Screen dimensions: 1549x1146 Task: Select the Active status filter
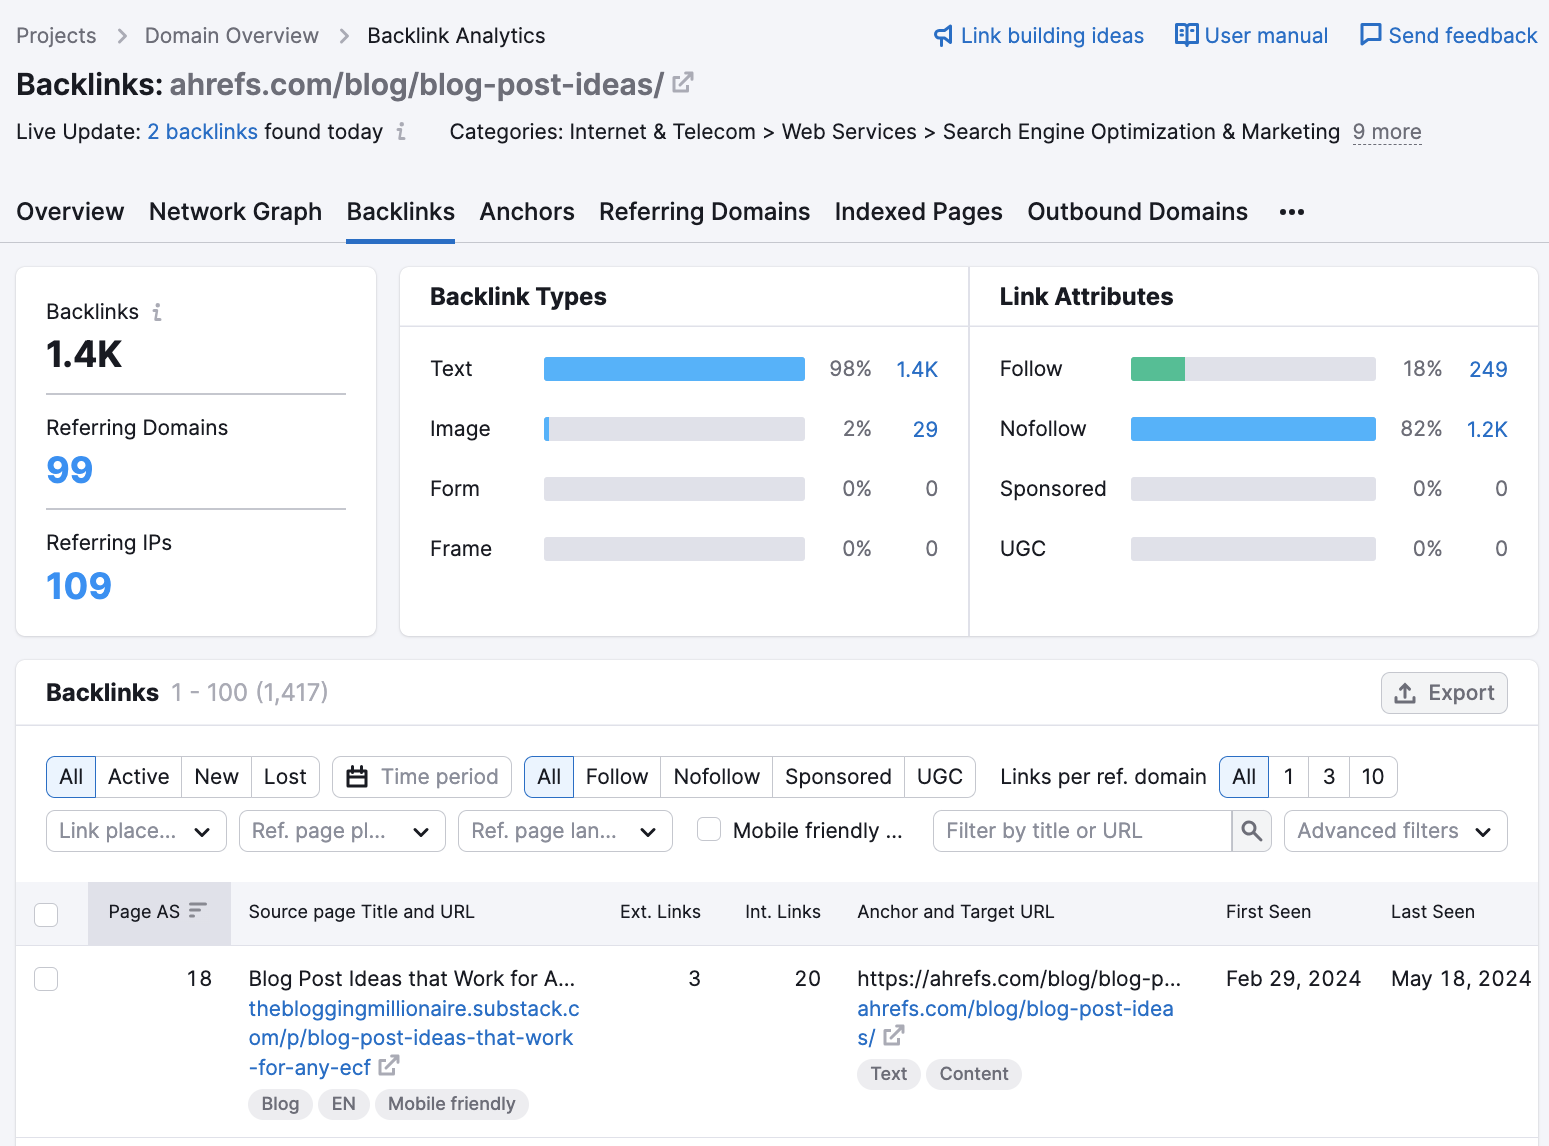click(139, 777)
